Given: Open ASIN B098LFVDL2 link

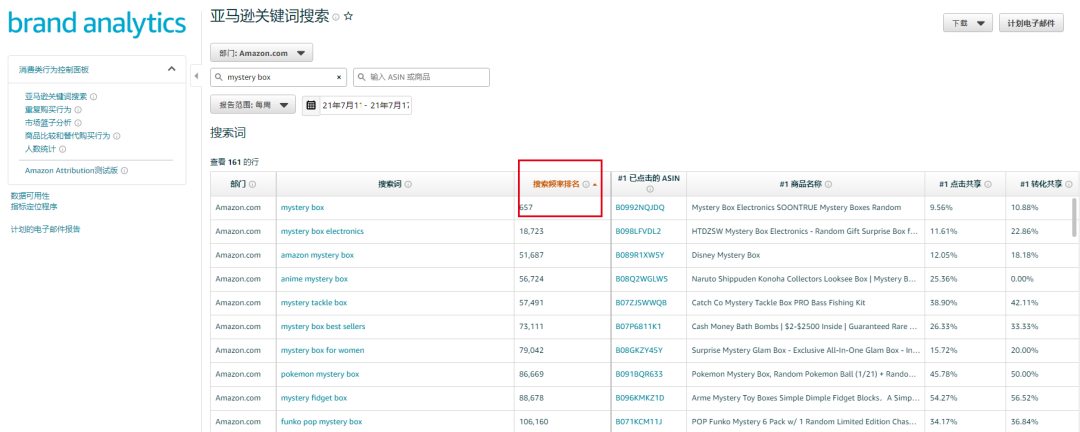Looking at the screenshot, I should point(638,231).
